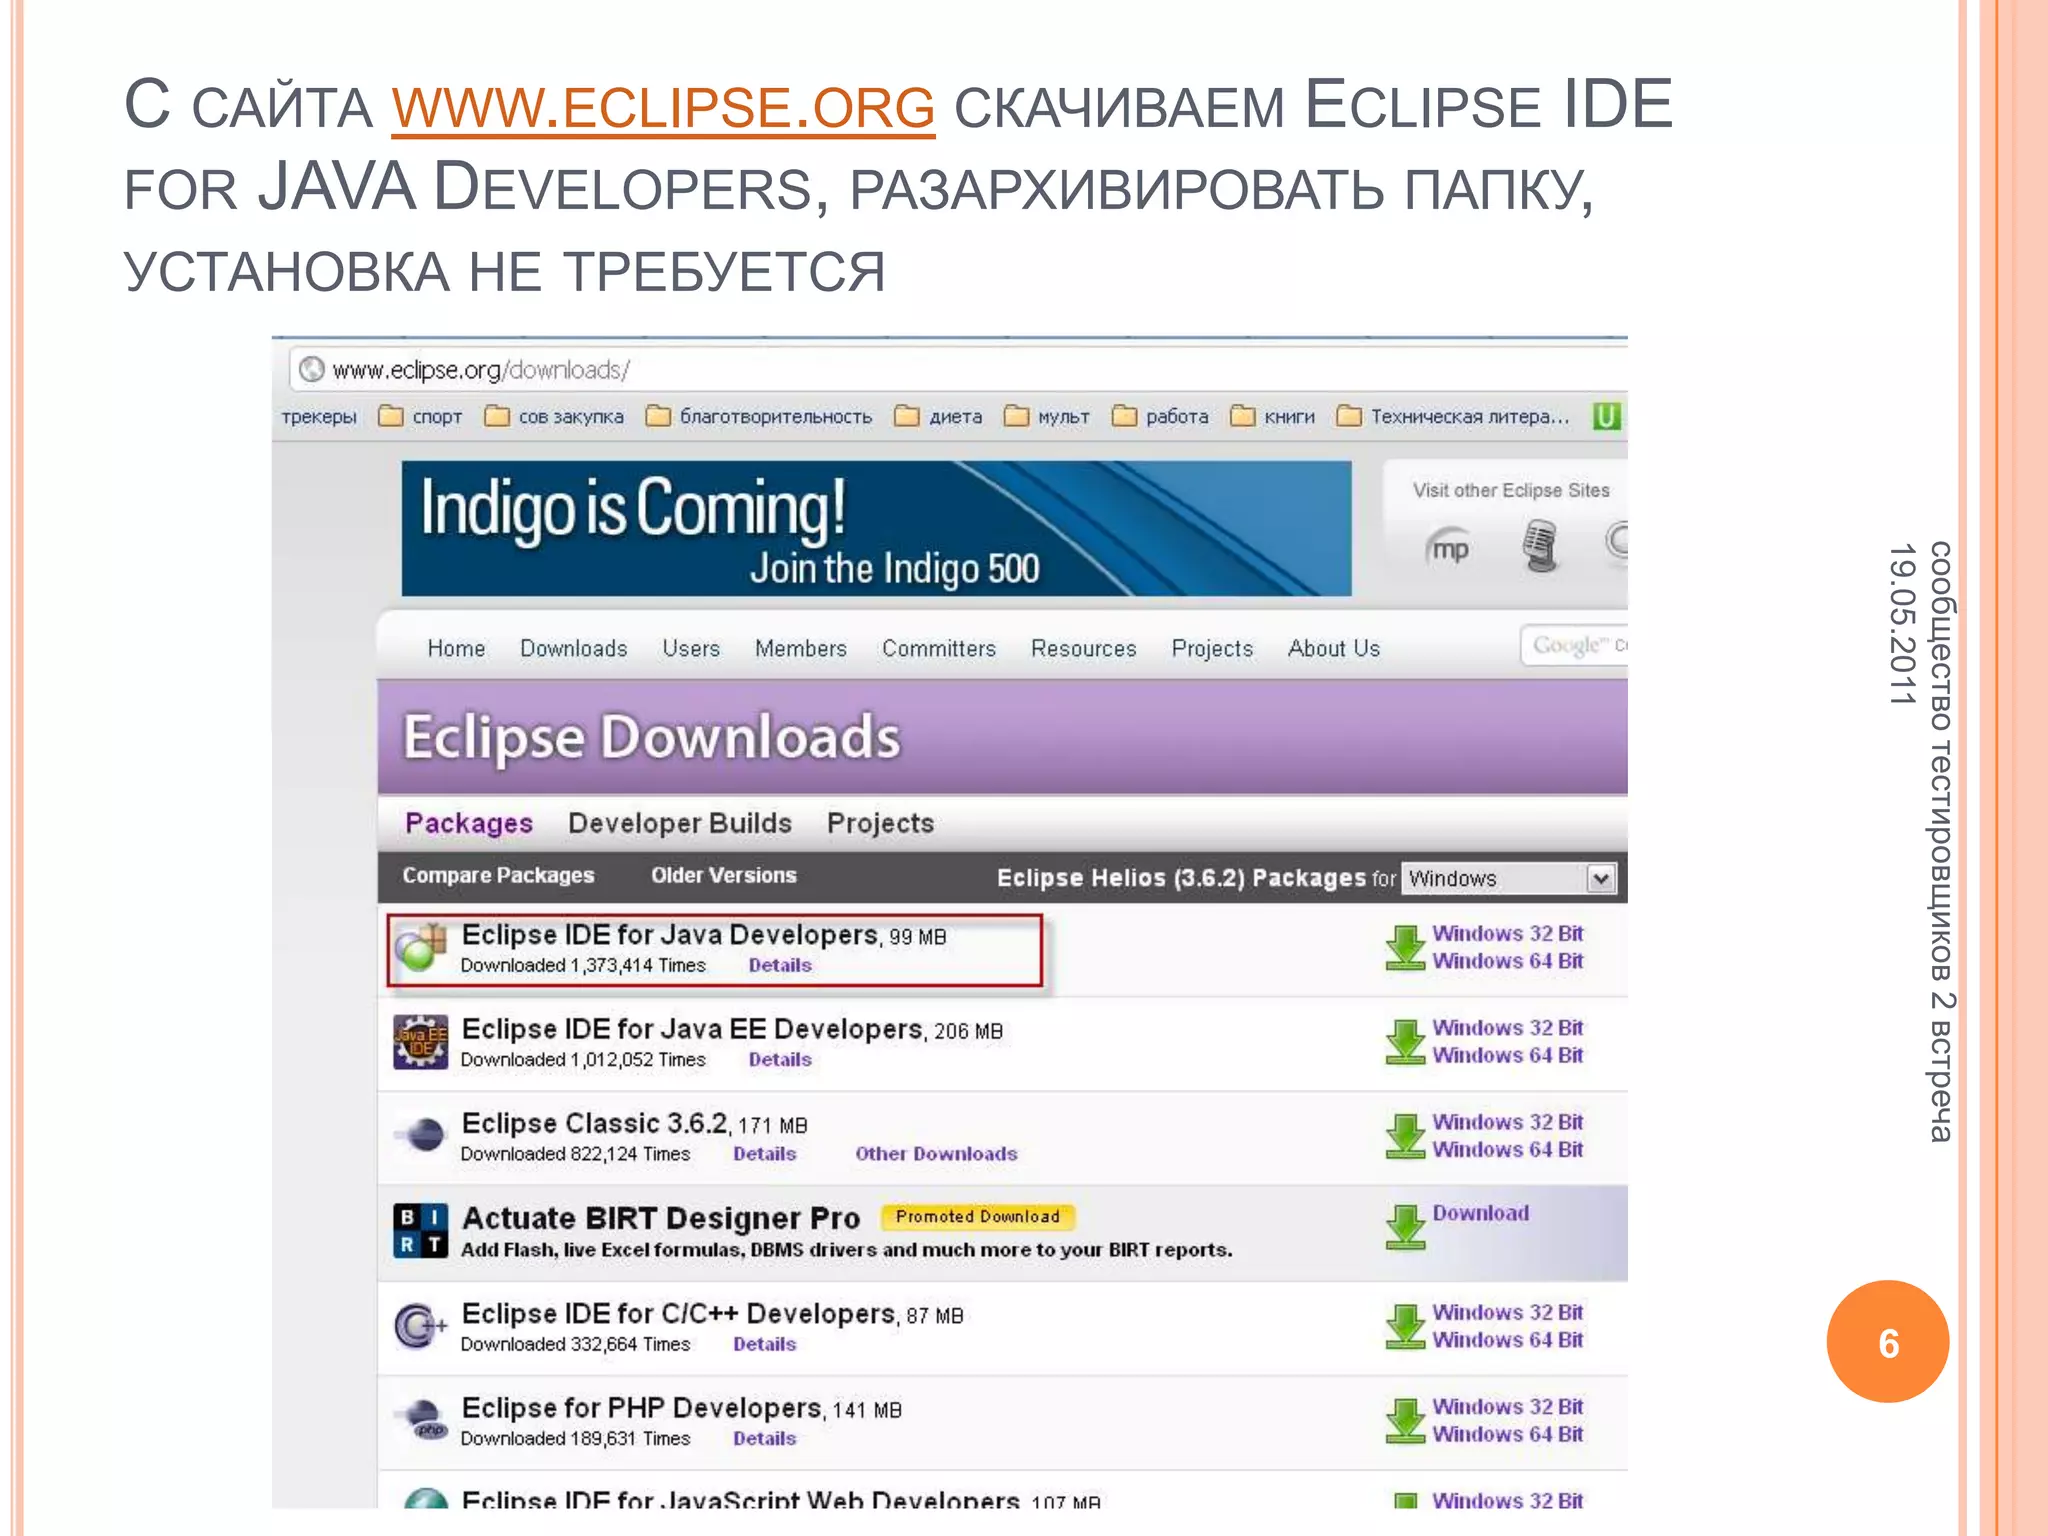This screenshot has height=1536, width=2048.
Task: Click the Eclipse Classic package icon
Action: [x=421, y=1135]
